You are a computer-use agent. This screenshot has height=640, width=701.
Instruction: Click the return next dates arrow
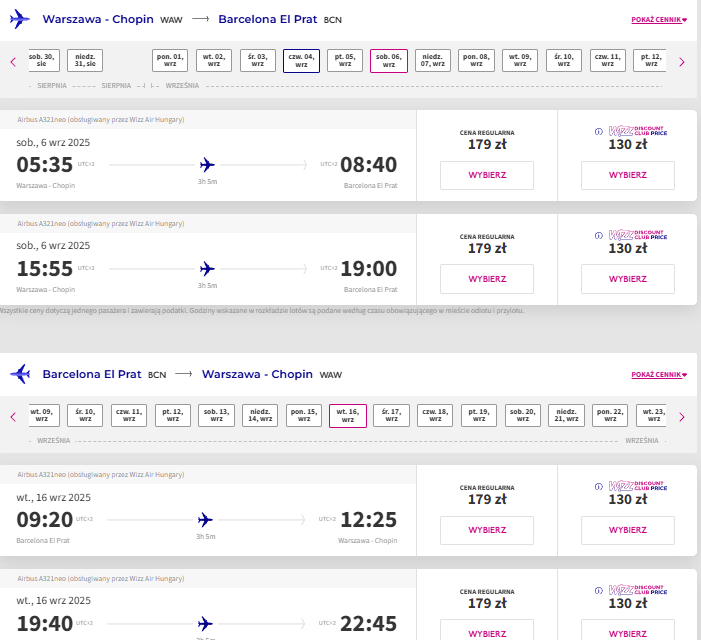tap(682, 417)
